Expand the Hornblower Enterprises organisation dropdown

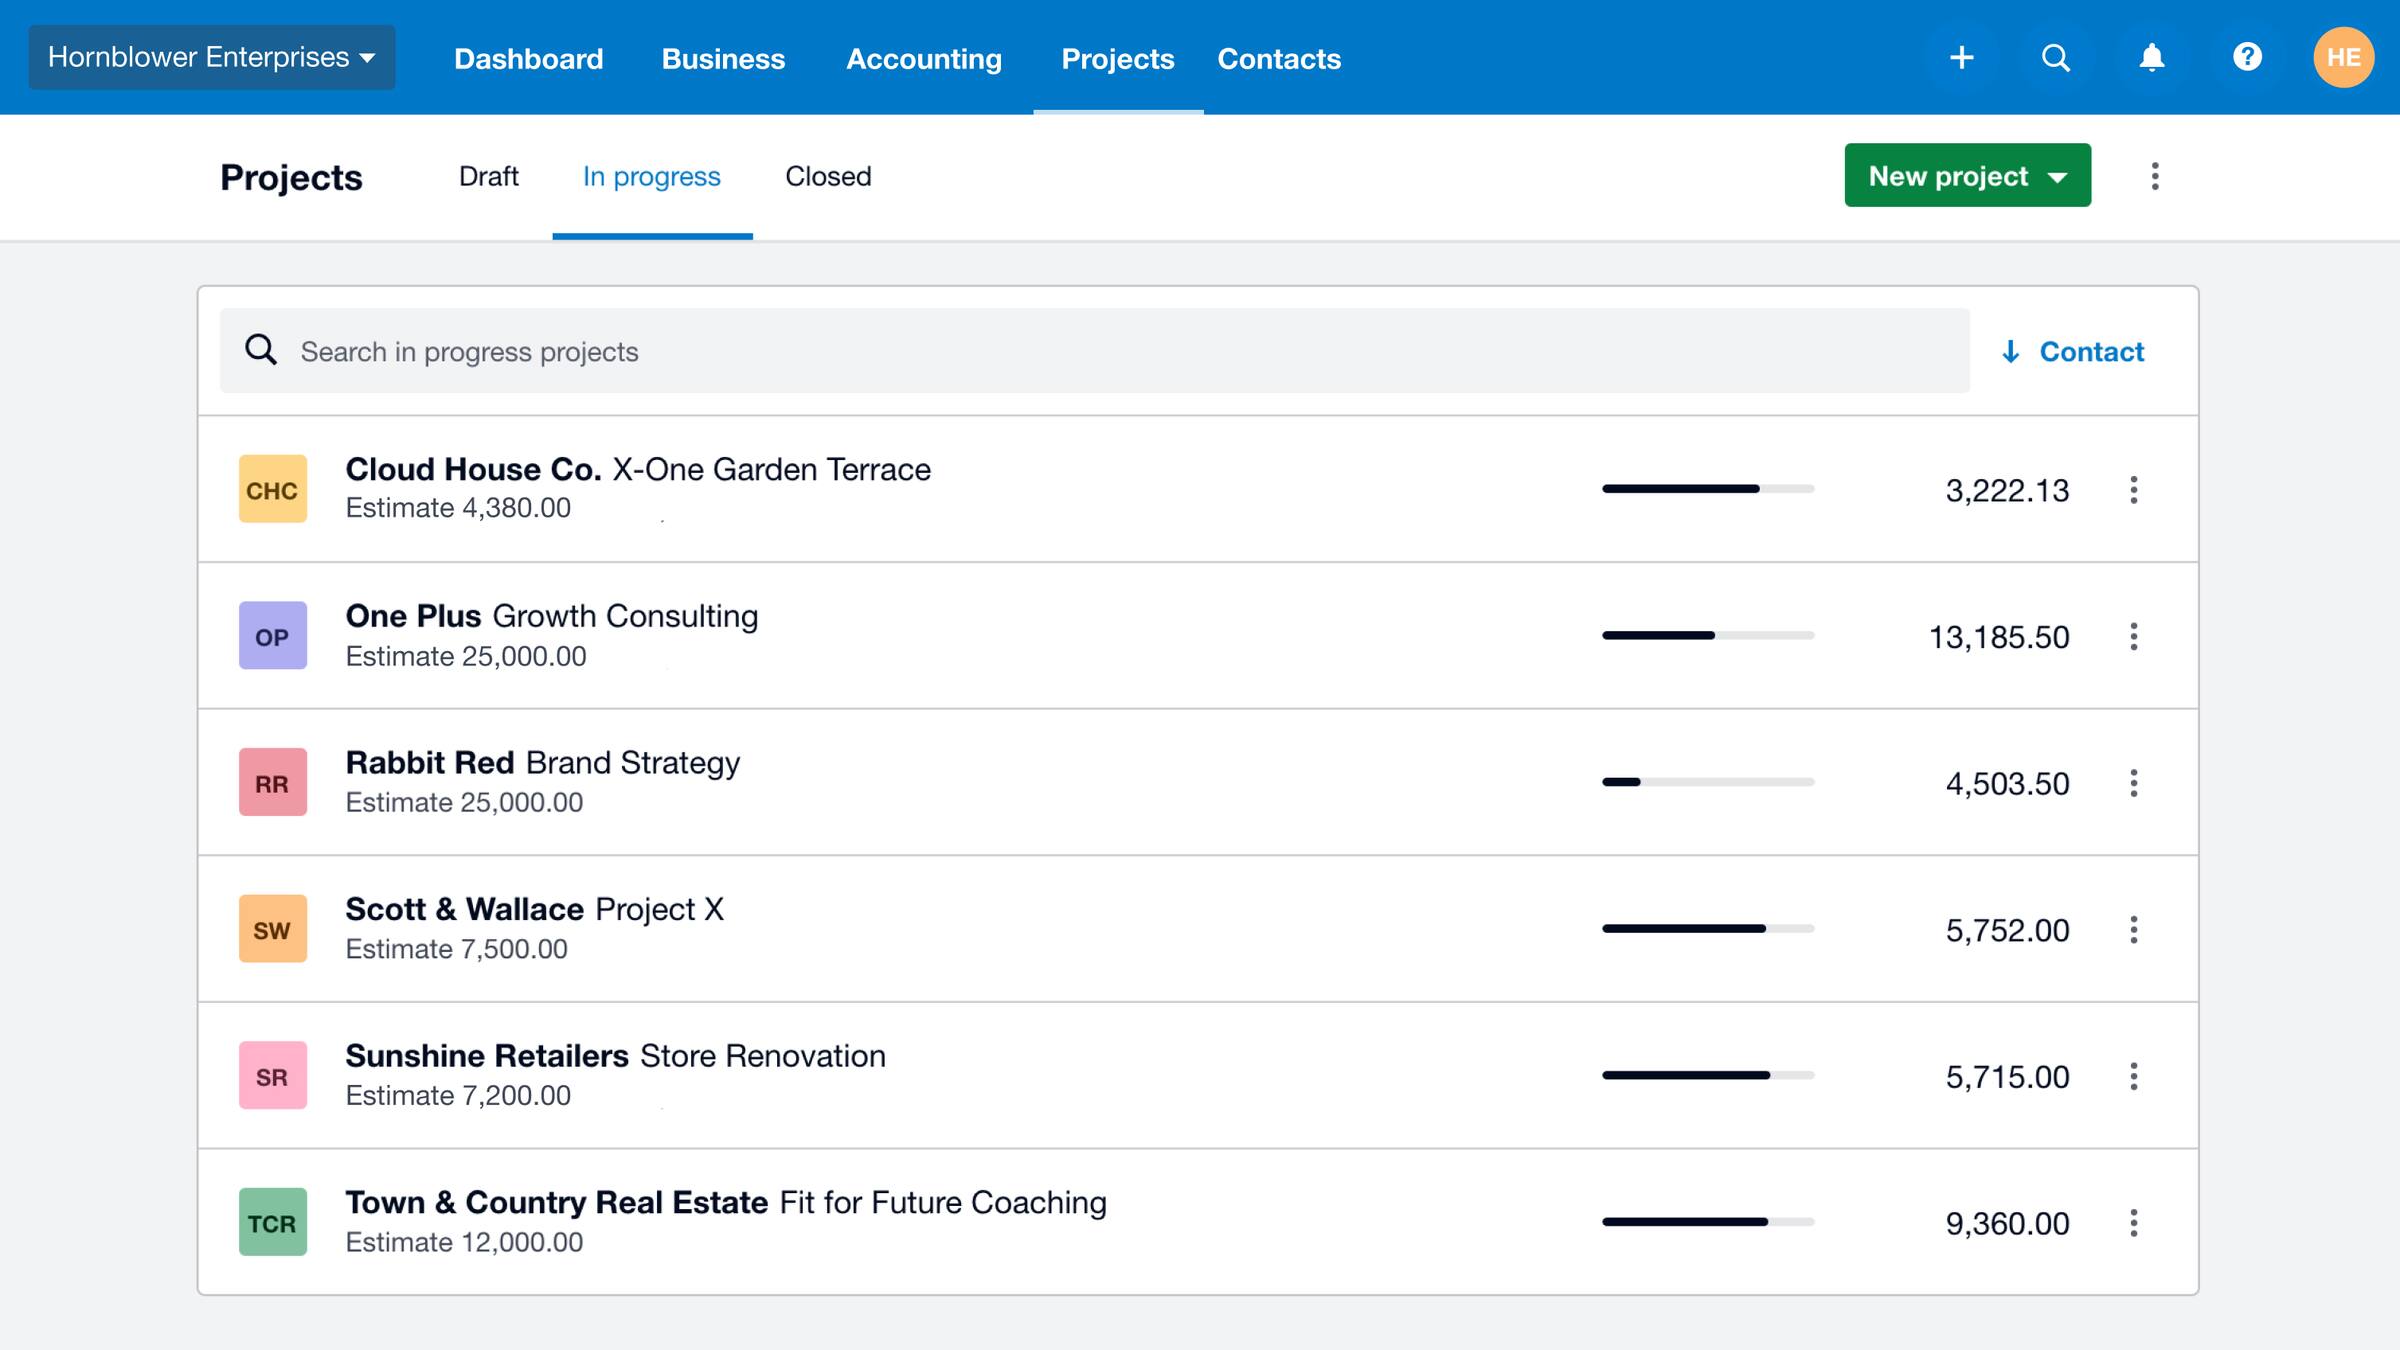(x=211, y=57)
